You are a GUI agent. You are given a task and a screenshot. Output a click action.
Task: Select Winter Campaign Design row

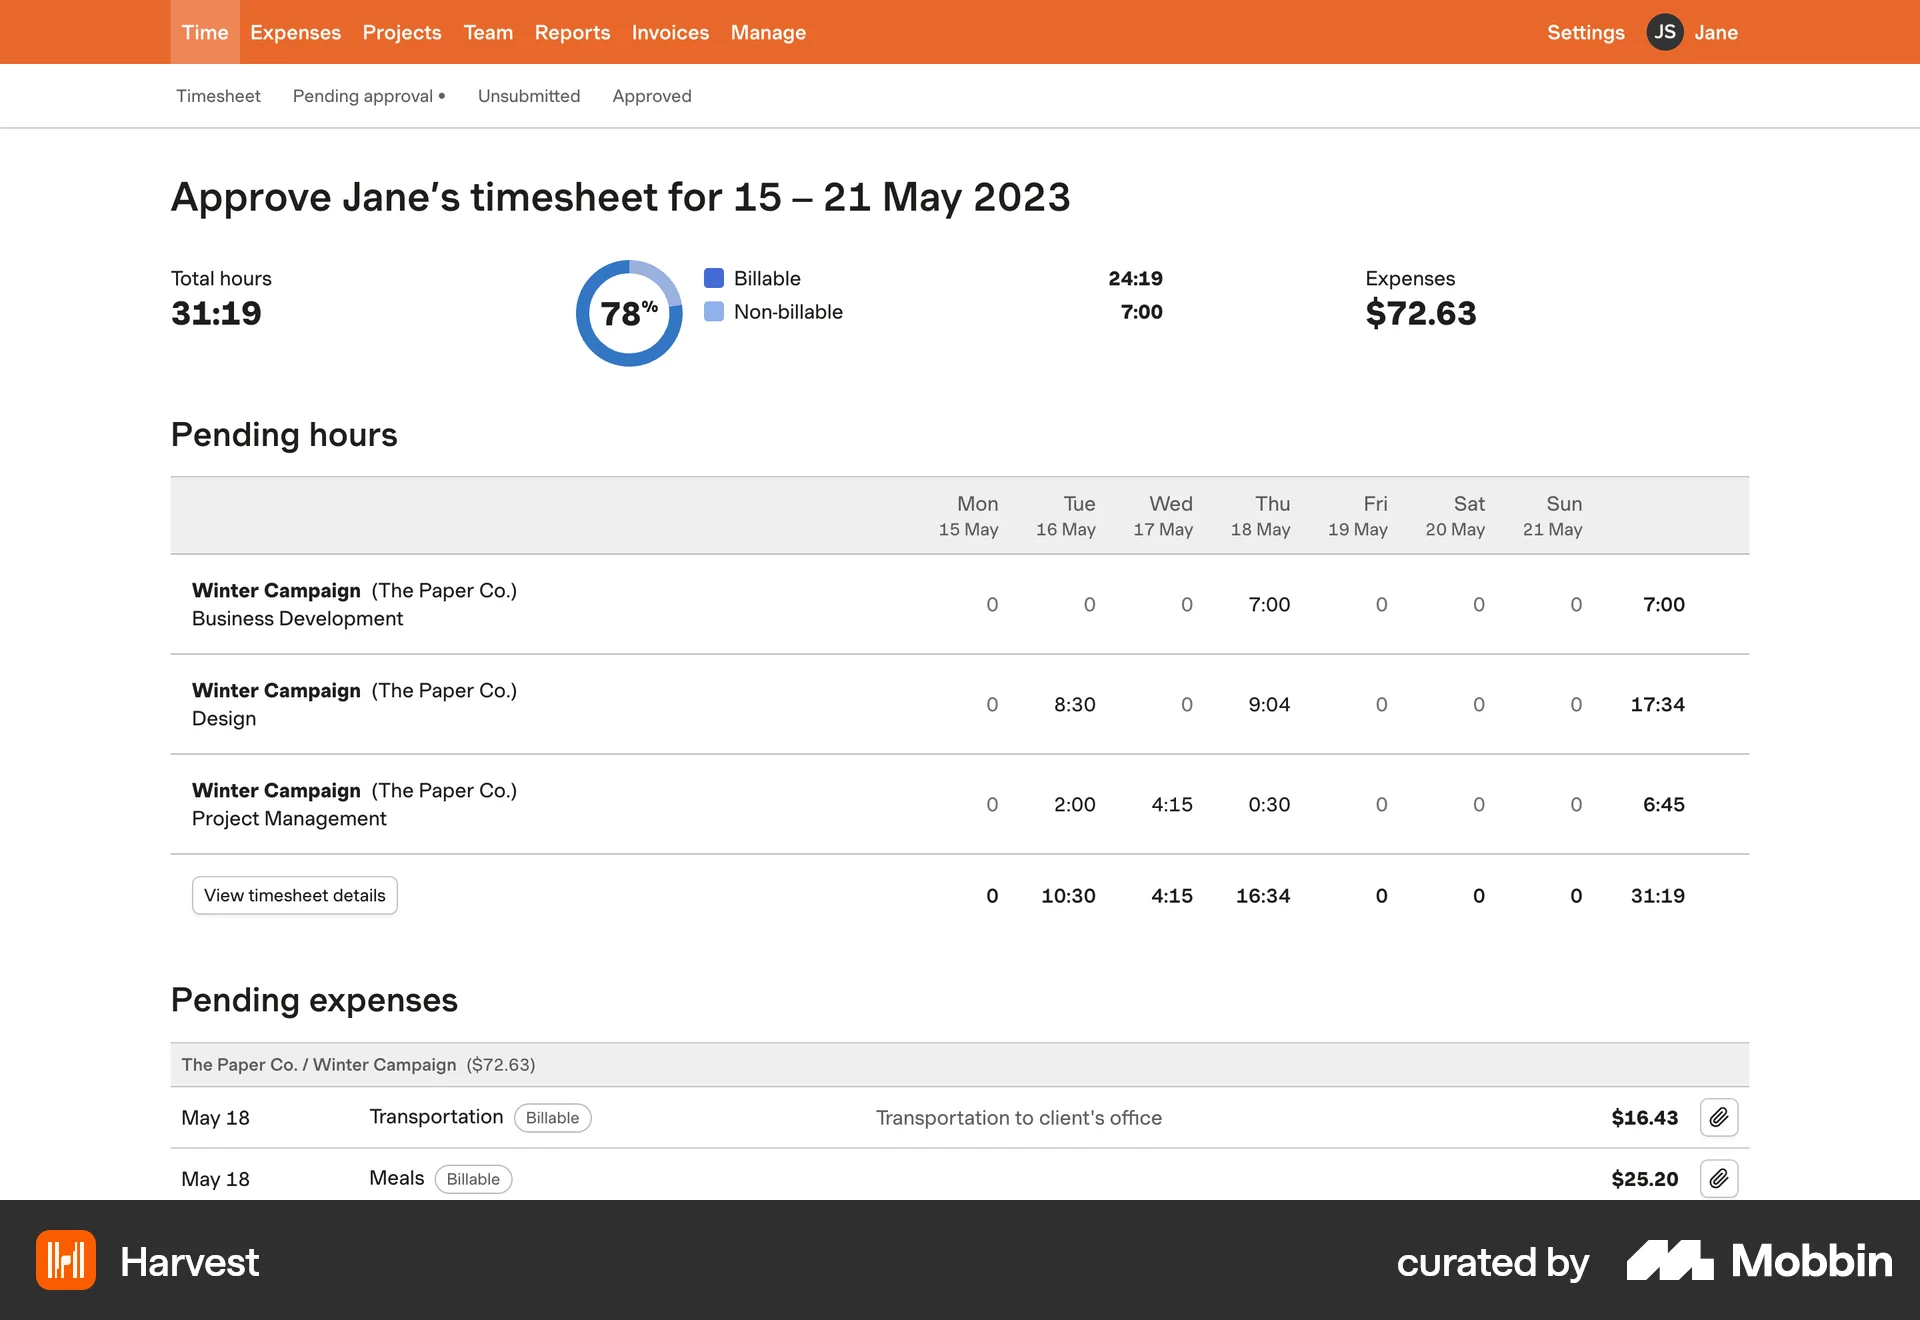[x=354, y=704]
